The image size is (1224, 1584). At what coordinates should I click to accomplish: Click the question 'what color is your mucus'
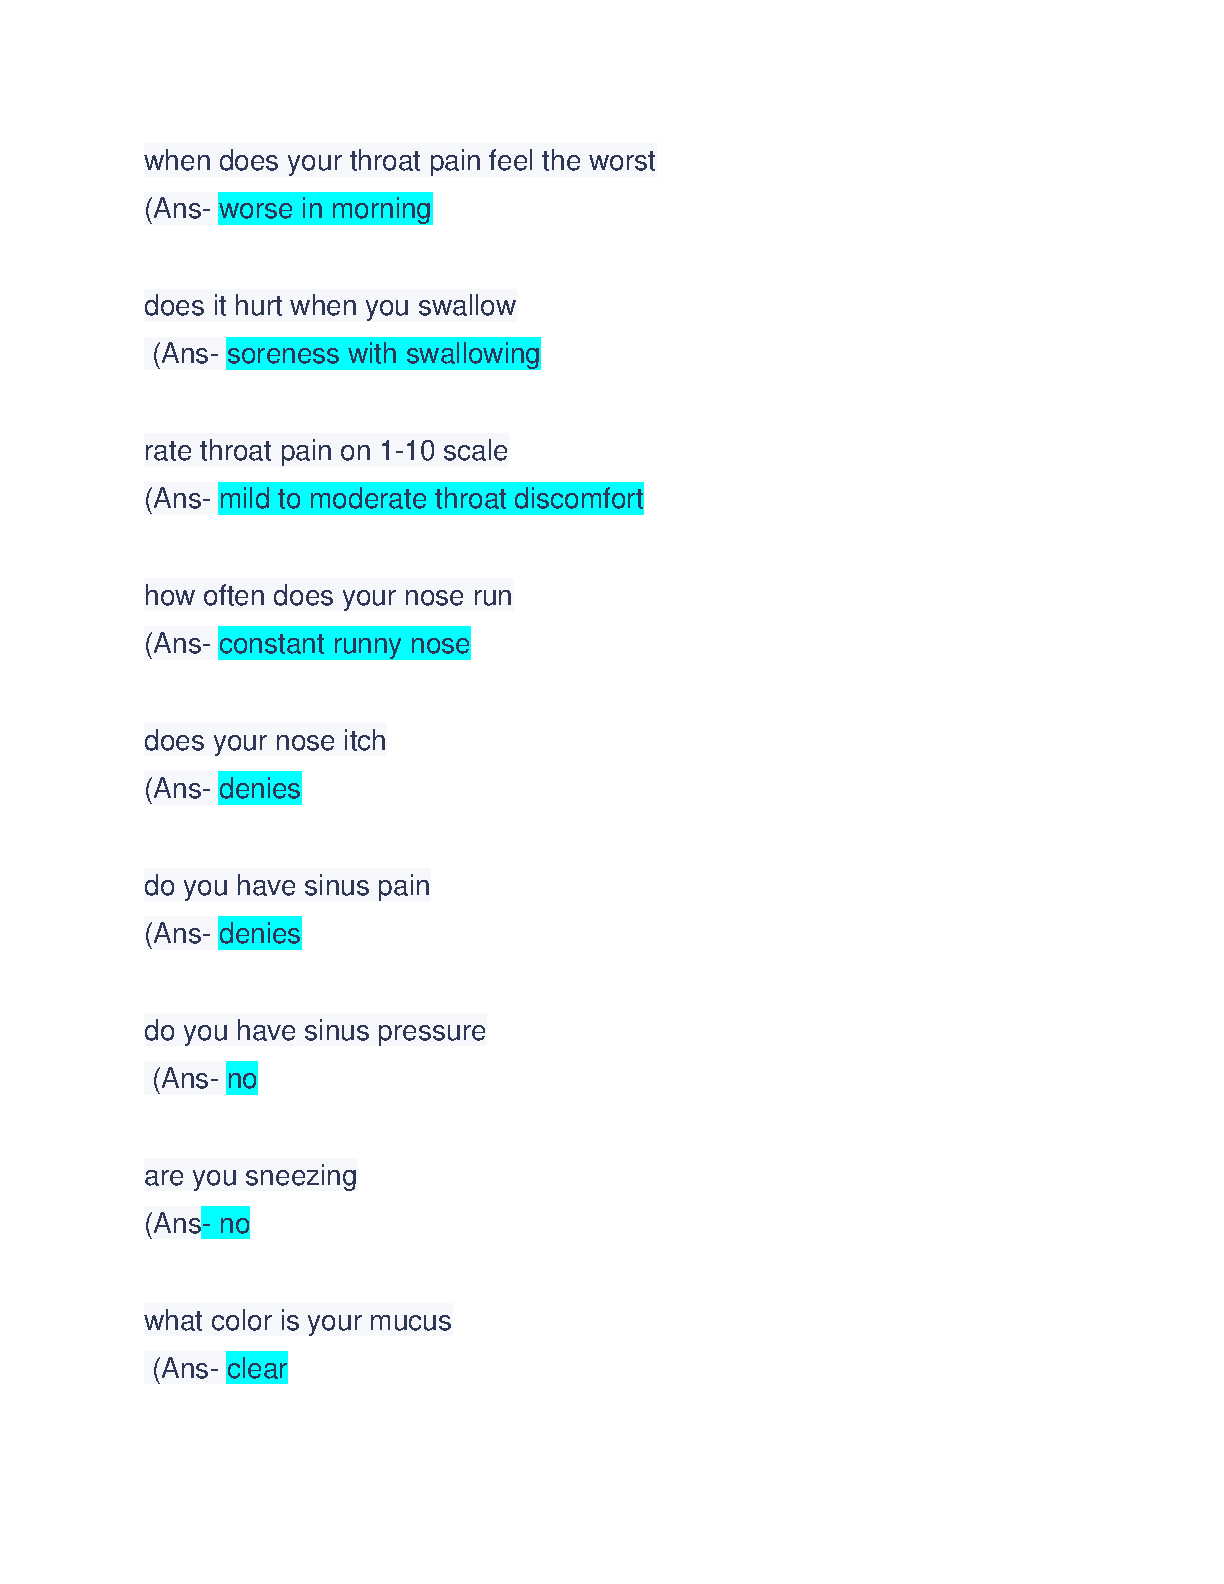(x=298, y=1321)
